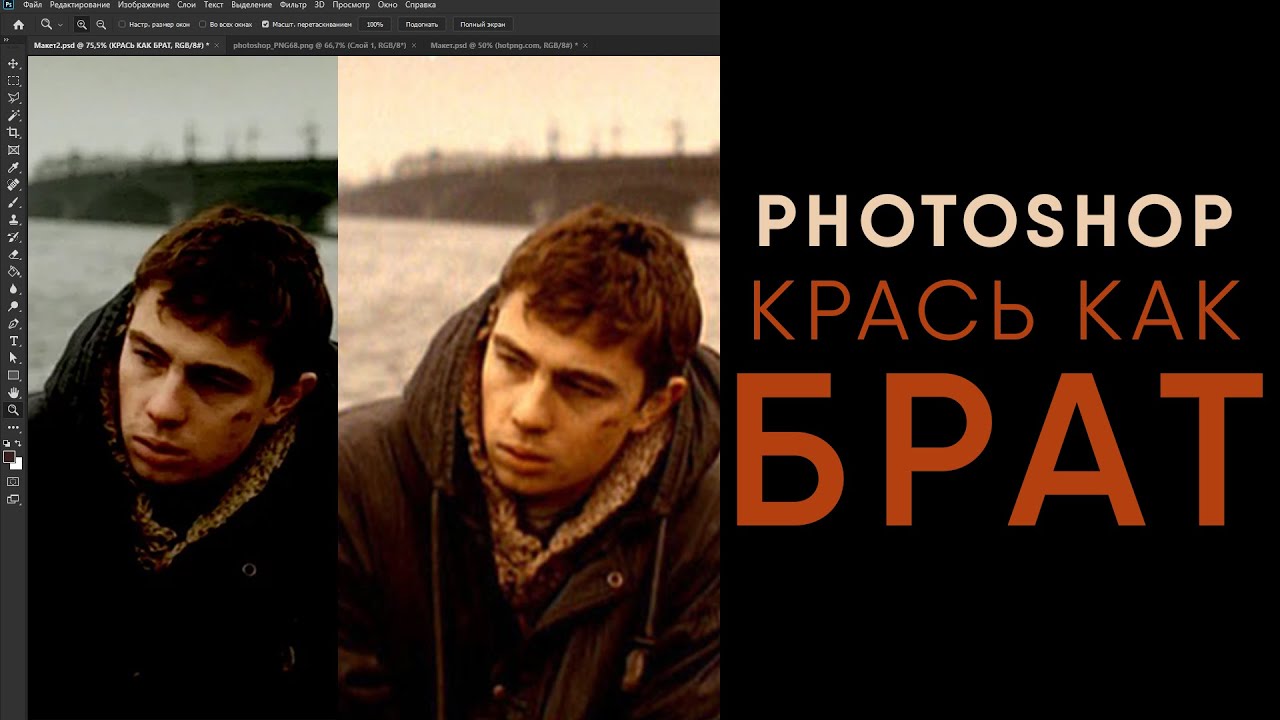Click the Home icon in options bar
The image size is (1280, 720).
click(18, 24)
